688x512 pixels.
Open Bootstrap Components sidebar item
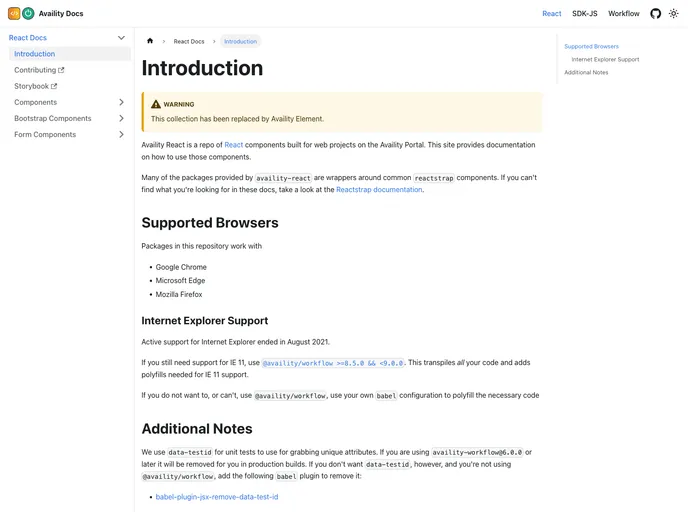point(53,118)
